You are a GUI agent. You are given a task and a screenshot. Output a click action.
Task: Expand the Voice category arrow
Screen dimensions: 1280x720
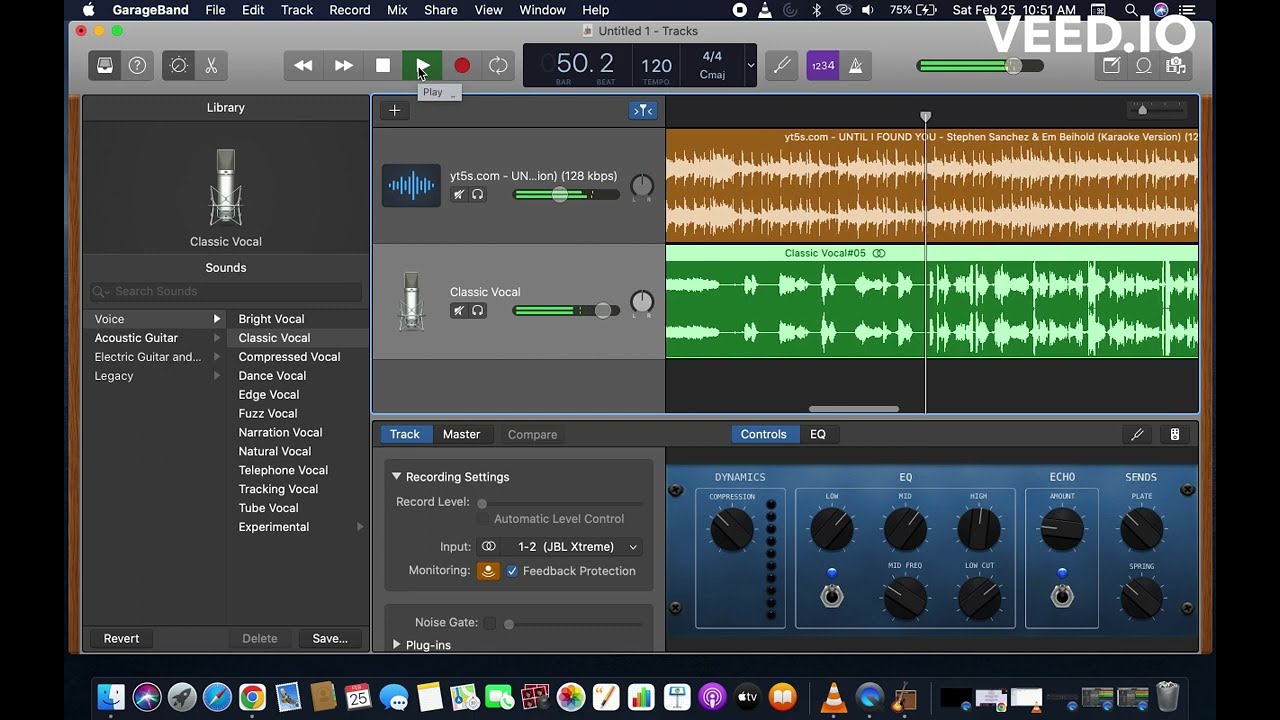pos(216,319)
